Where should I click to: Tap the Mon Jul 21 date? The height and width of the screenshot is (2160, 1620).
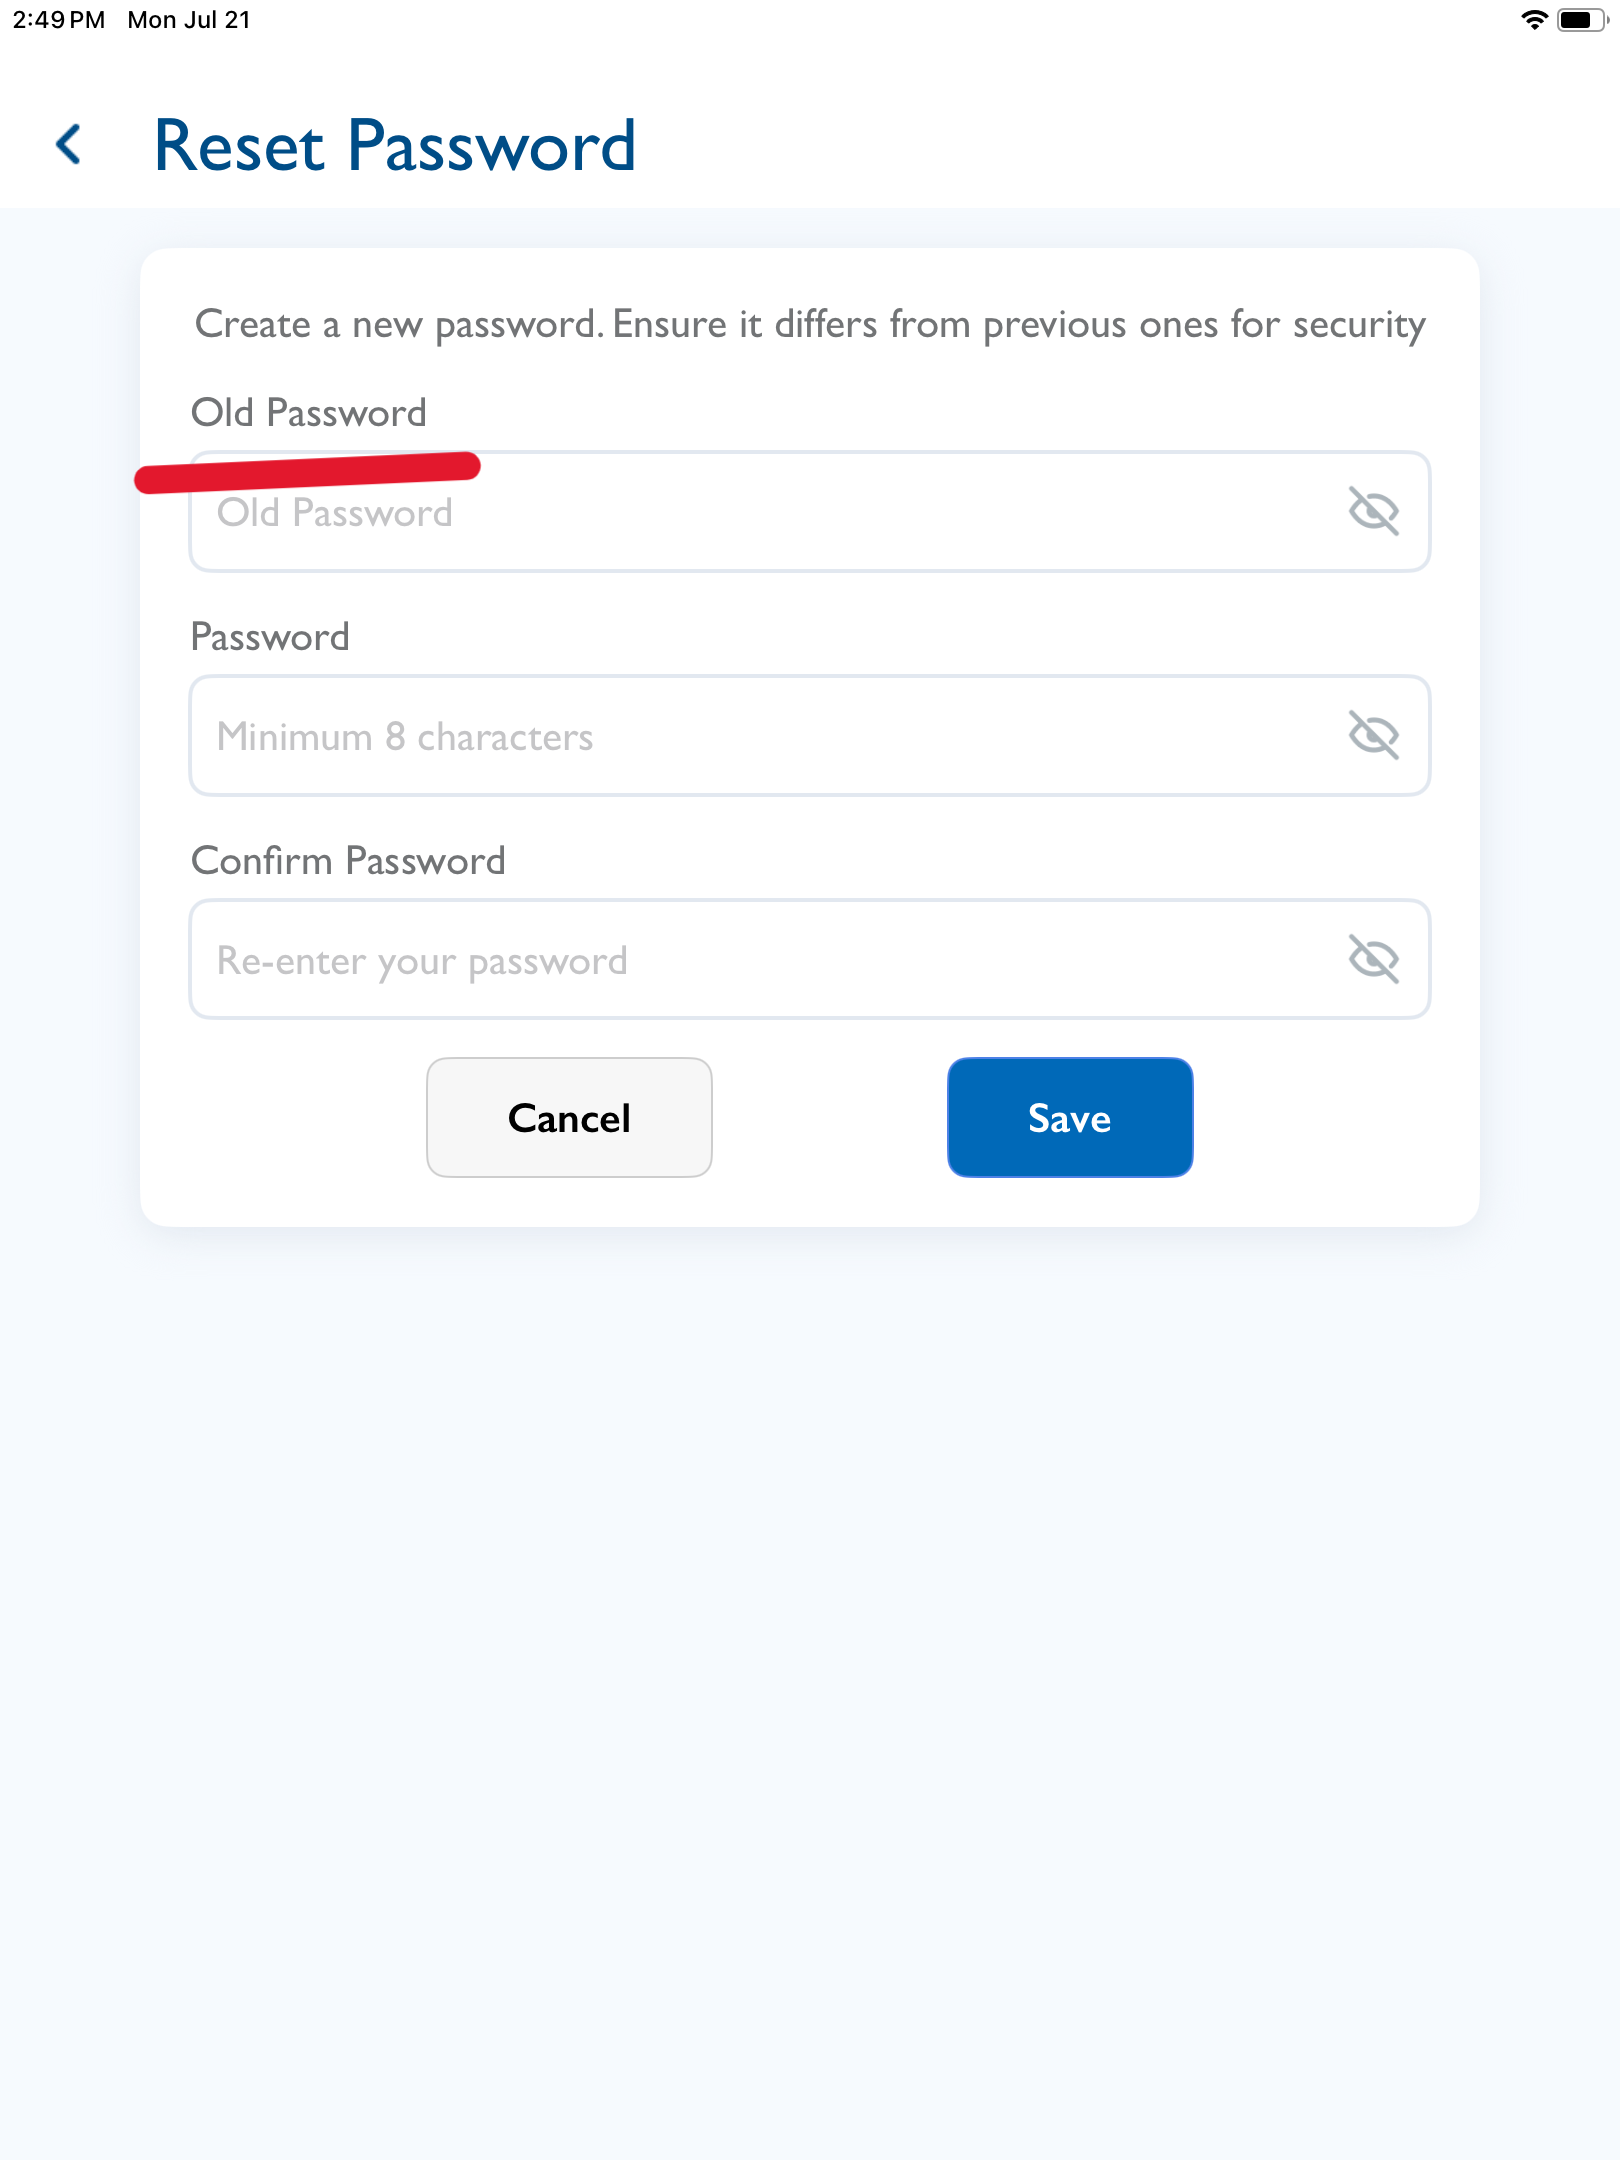(189, 20)
